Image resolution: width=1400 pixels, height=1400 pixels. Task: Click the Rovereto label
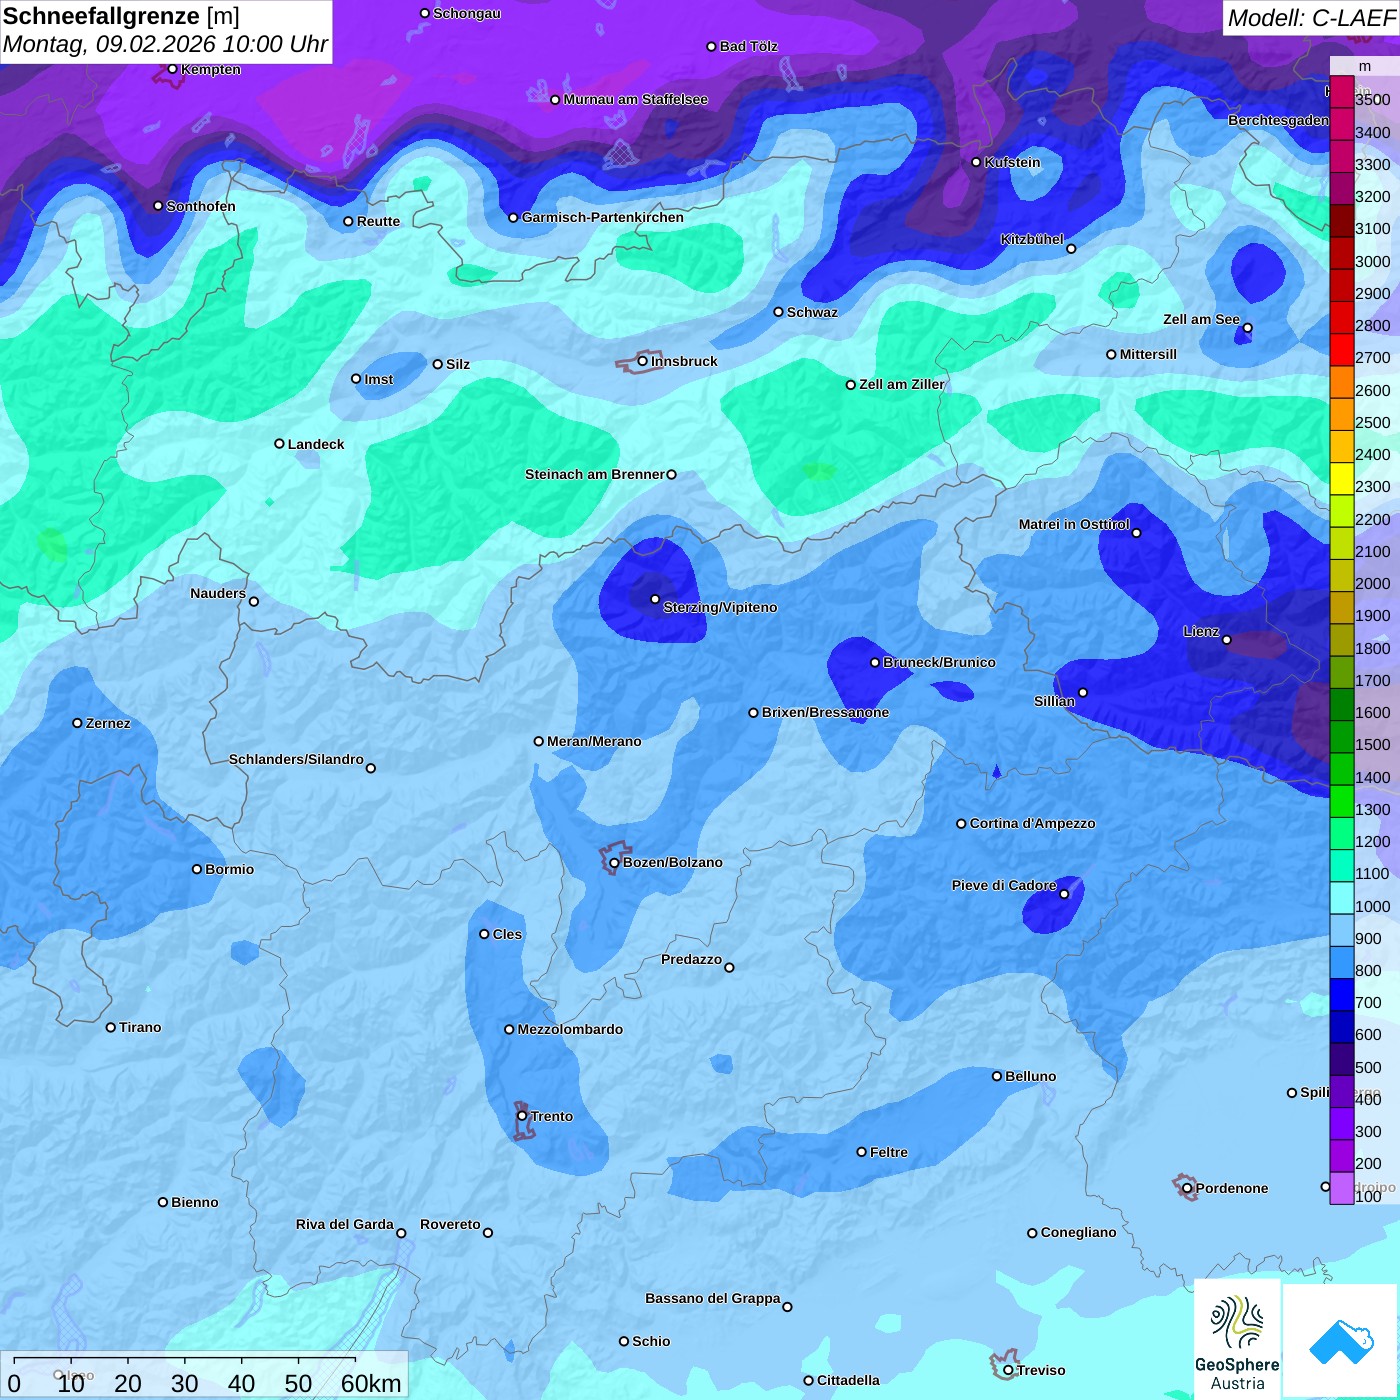[x=450, y=1224]
